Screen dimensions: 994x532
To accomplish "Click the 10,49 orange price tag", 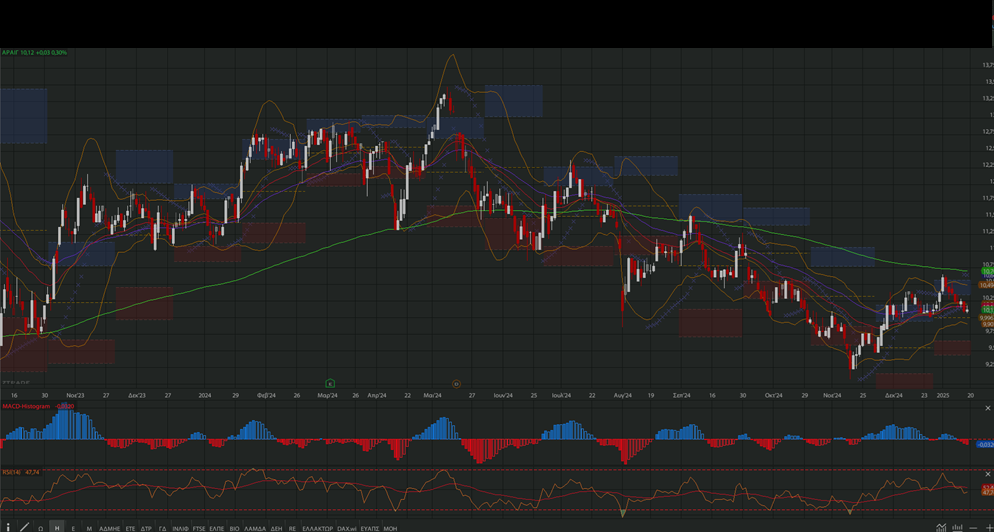I will coord(986,285).
